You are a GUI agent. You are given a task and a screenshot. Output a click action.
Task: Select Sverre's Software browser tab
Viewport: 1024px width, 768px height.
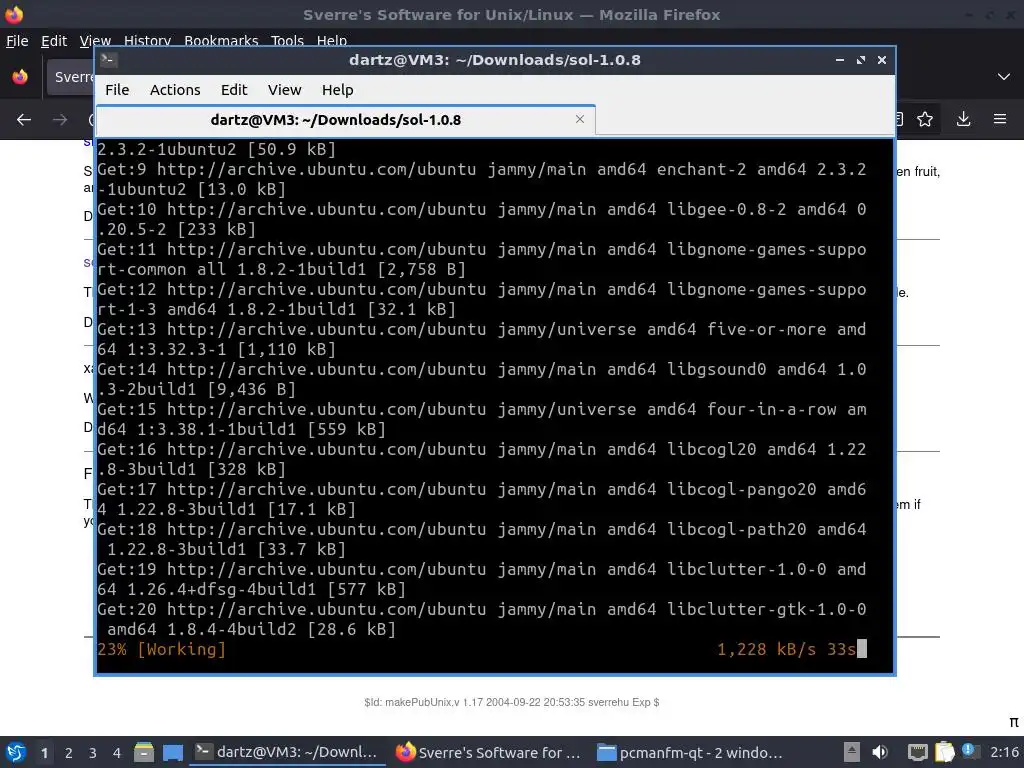[71, 77]
